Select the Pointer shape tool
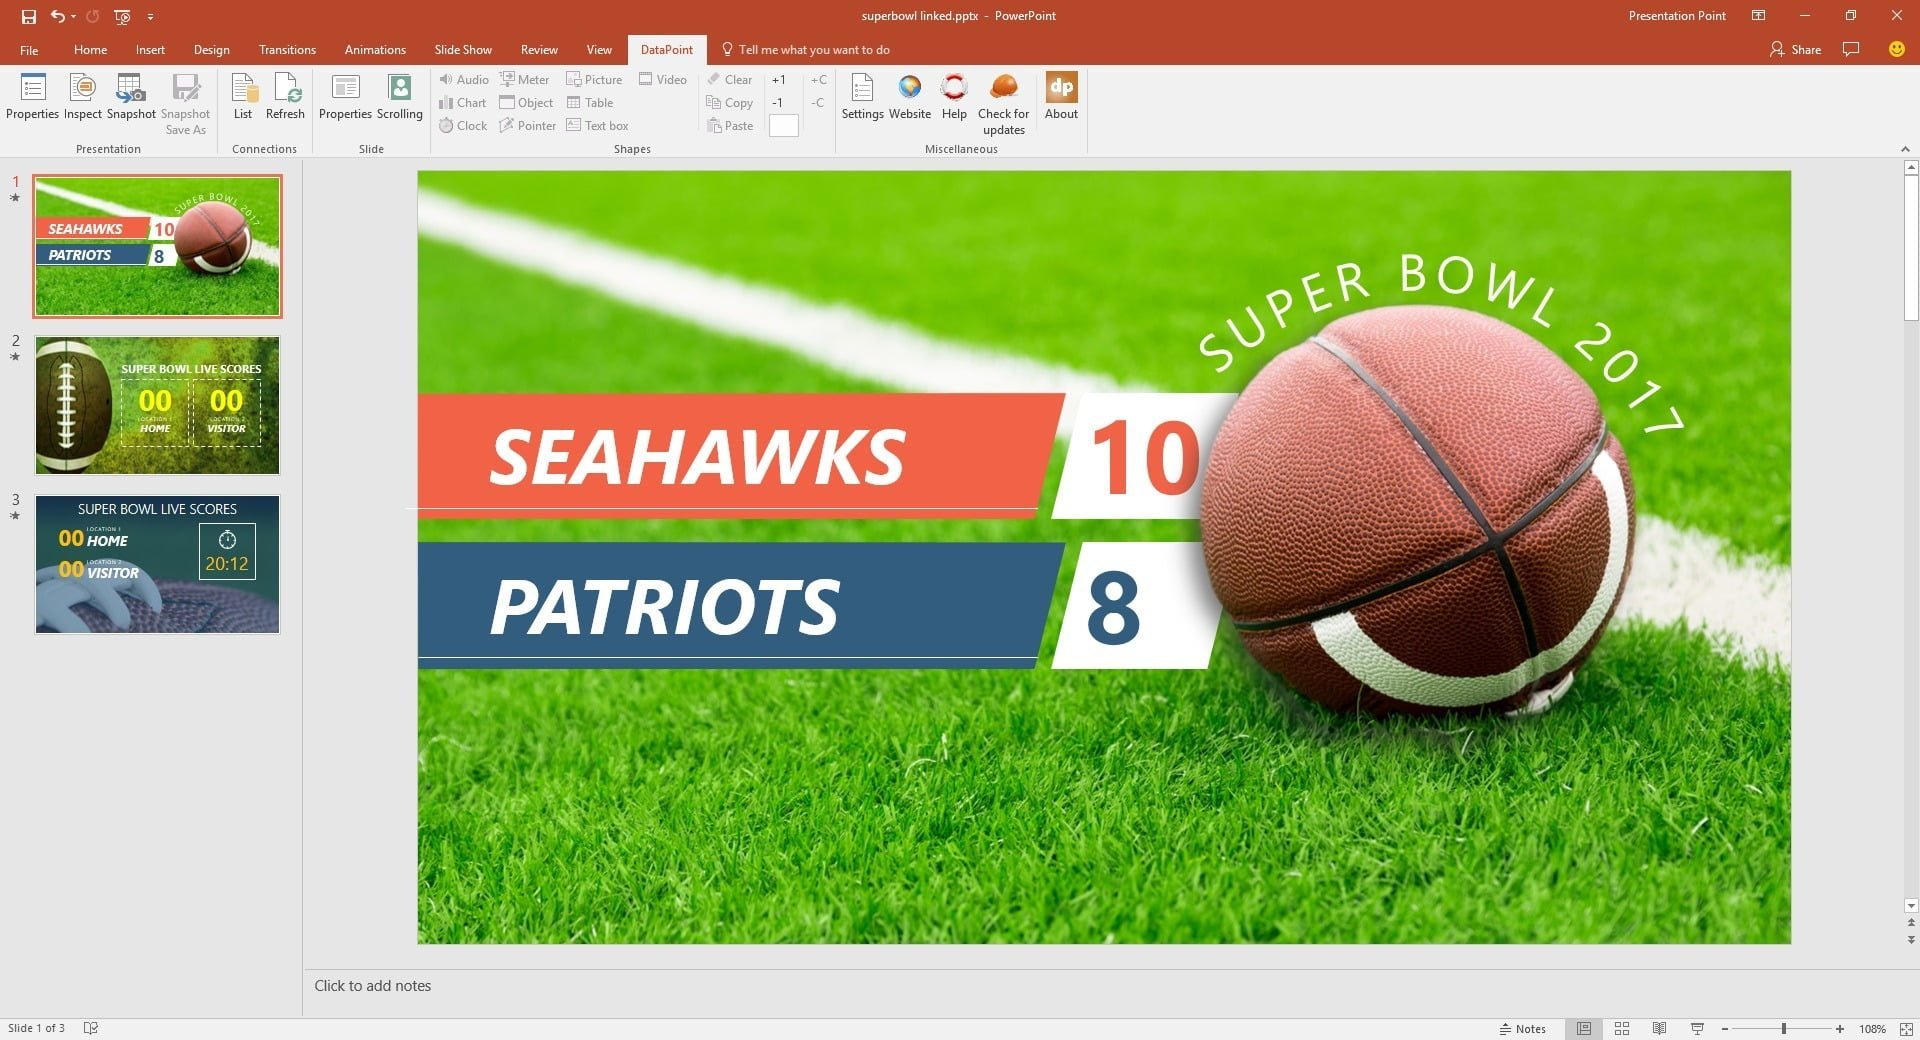 coord(527,126)
